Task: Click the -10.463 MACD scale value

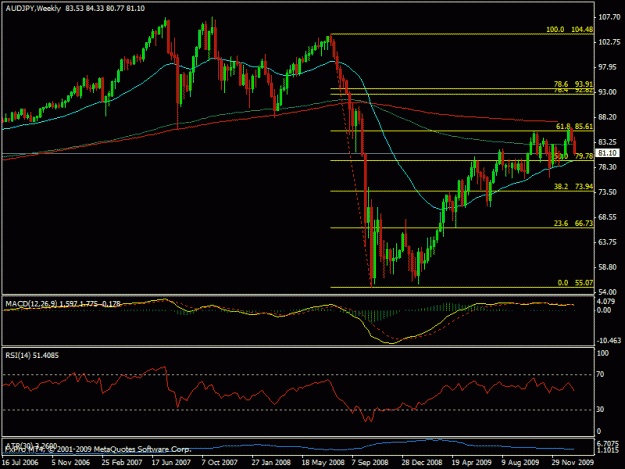Action: pyautogui.click(x=609, y=340)
